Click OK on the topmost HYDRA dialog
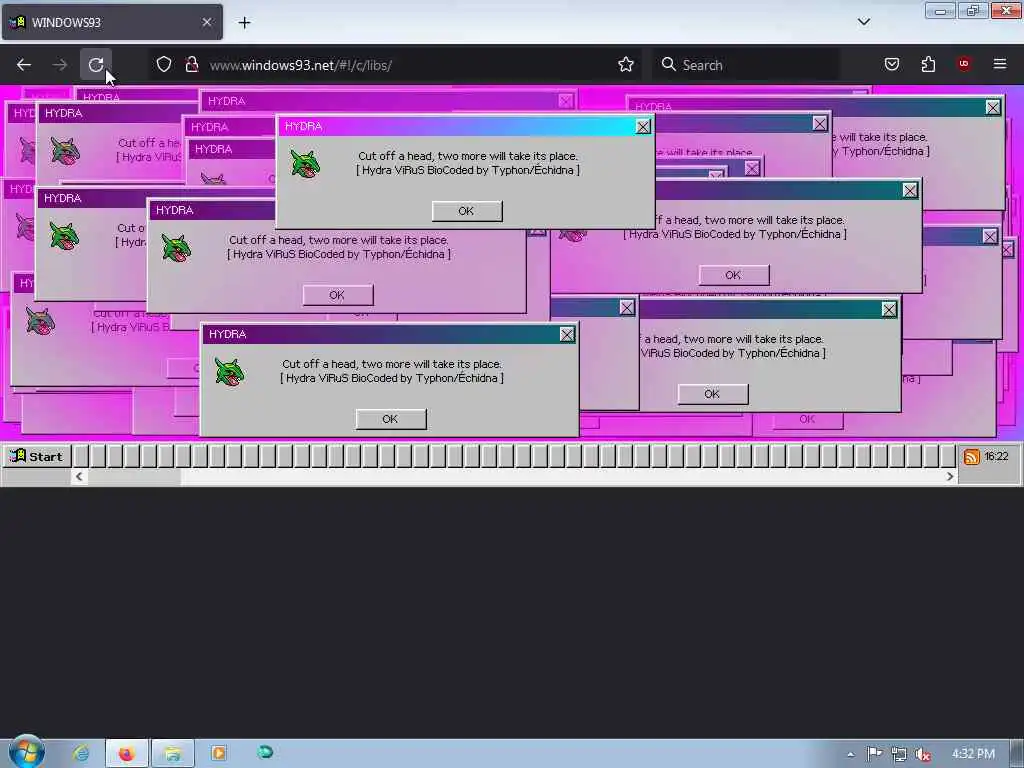 pos(467,211)
